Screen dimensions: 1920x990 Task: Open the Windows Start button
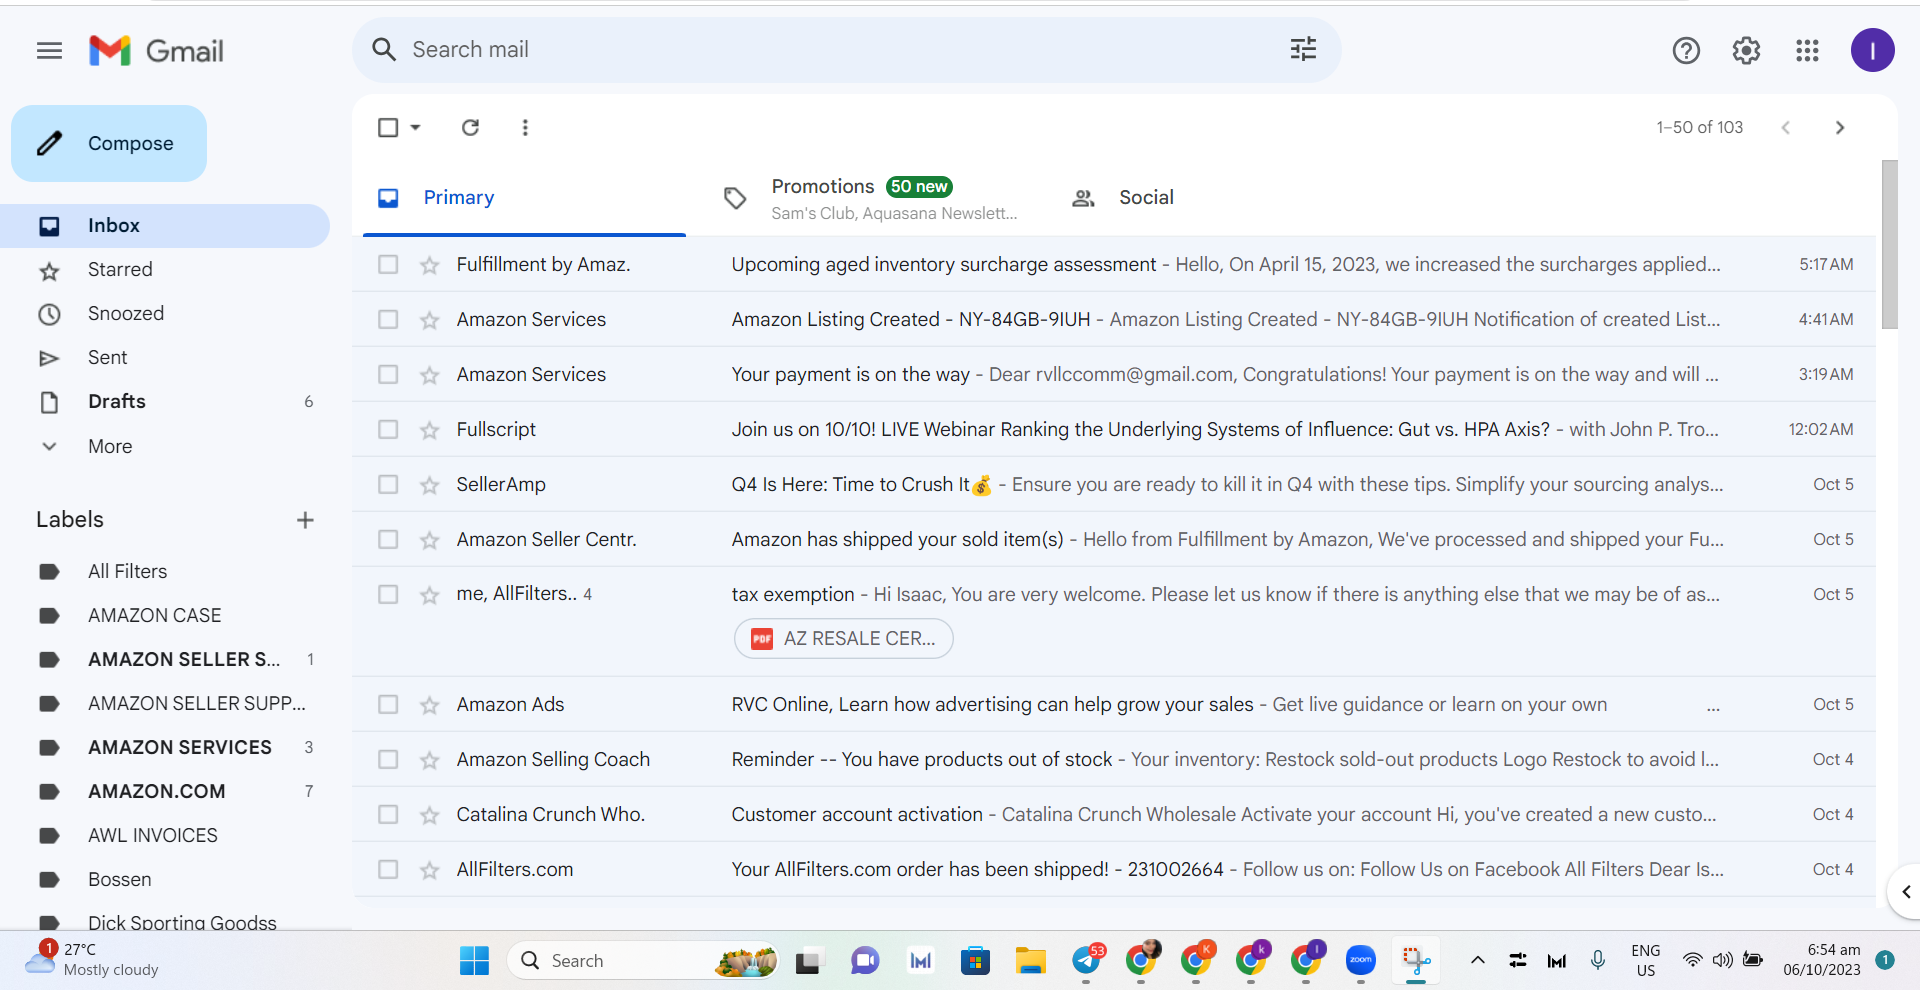pos(474,961)
